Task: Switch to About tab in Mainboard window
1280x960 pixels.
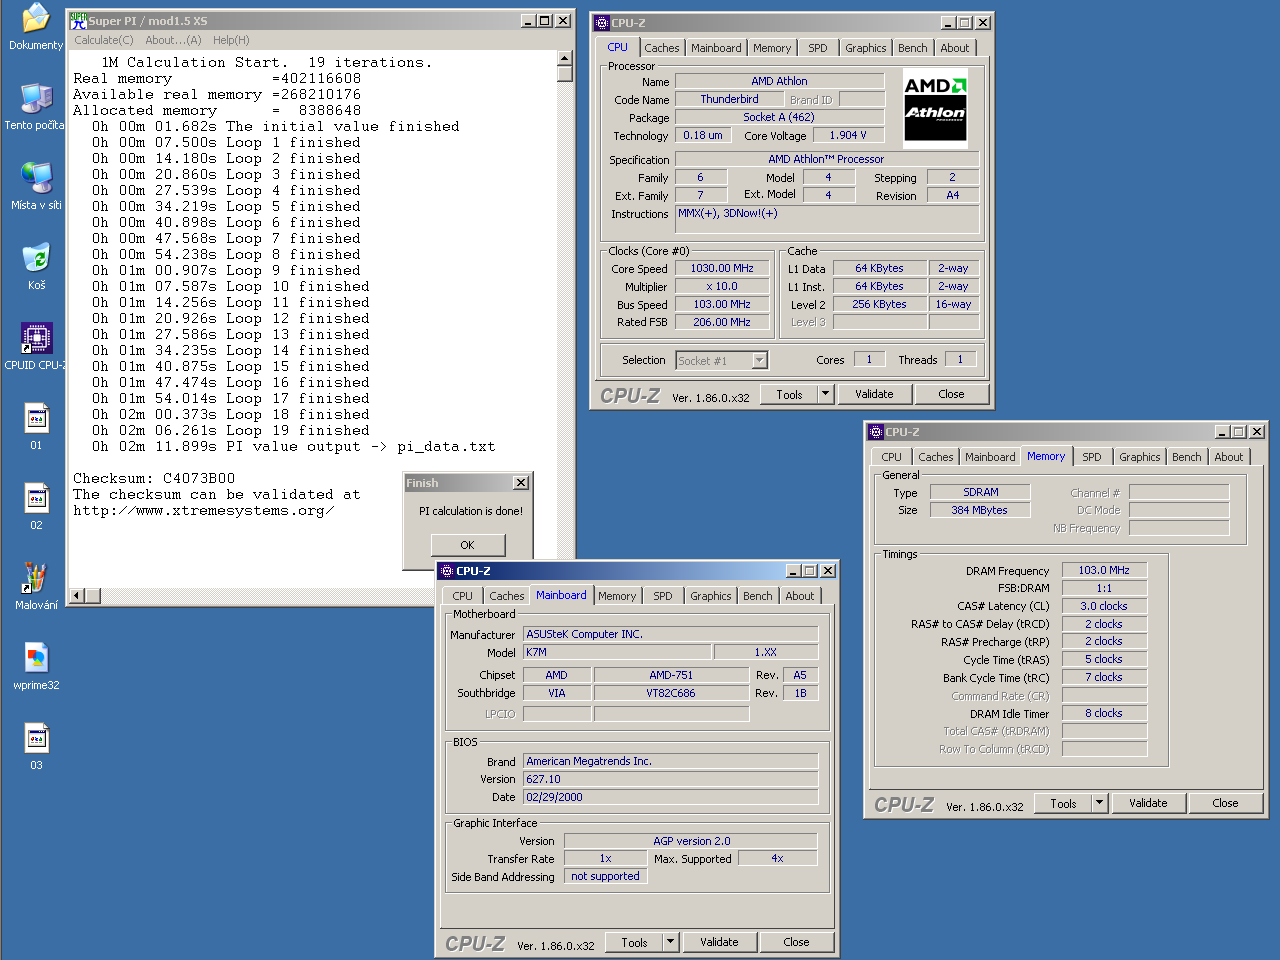Action: pyautogui.click(x=800, y=596)
